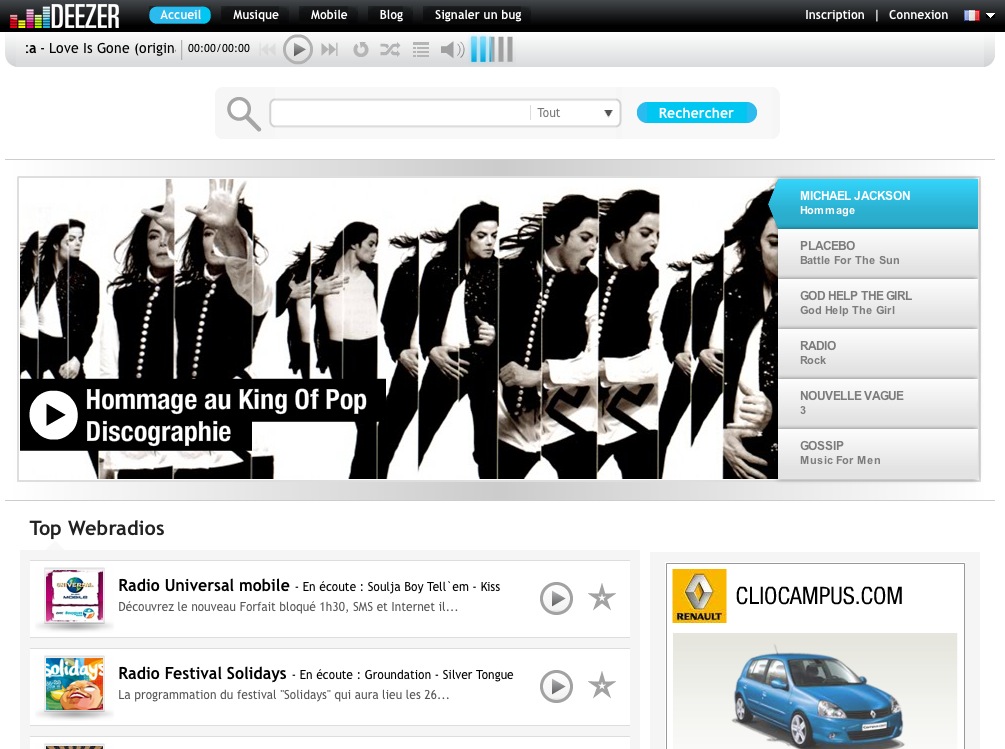Click Radio Festival Solidays title
Screen dimensions: 1005x749
[202, 673]
